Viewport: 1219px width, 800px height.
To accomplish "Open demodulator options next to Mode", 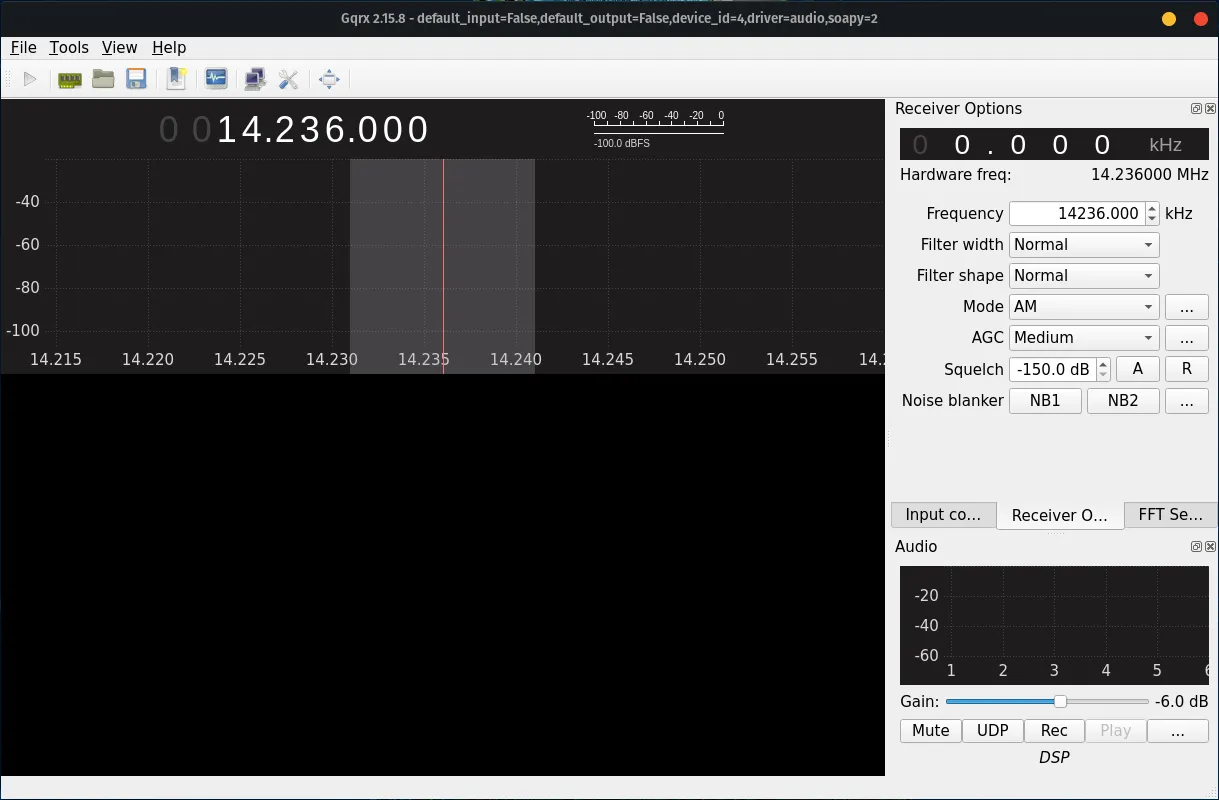I will [1187, 307].
